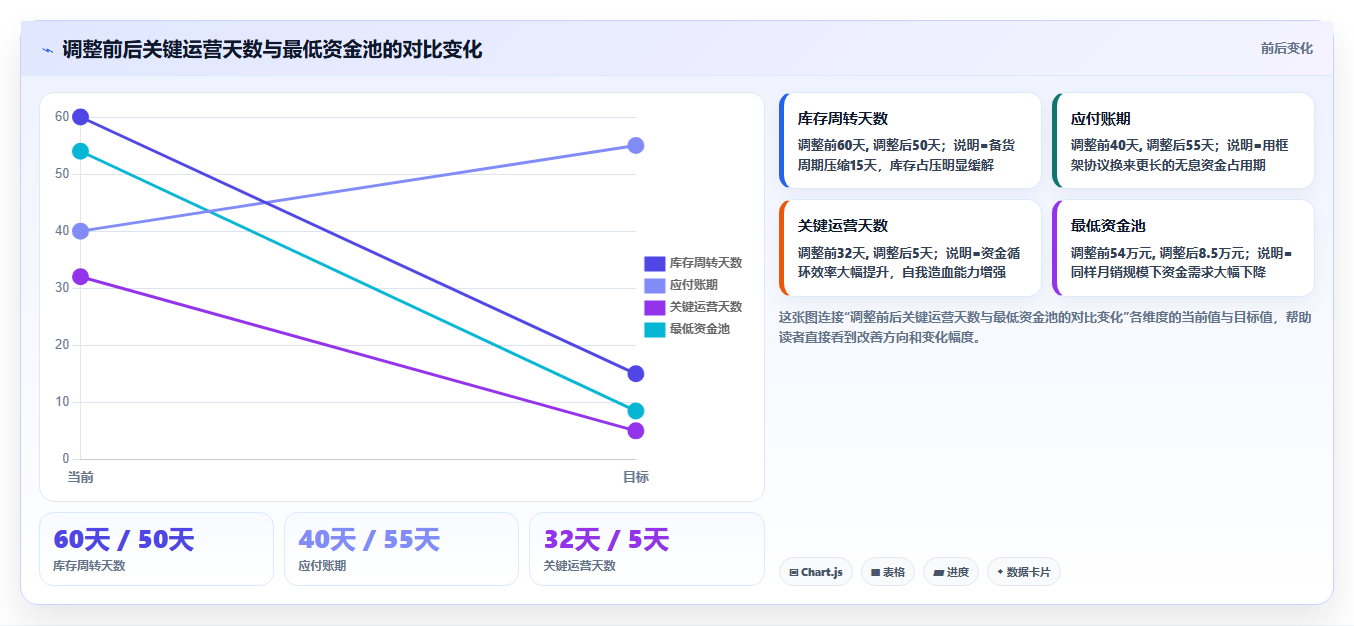Click the 库存周转天数 caption under 60天 / 50天
This screenshot has width=1354, height=626.
pos(89,566)
